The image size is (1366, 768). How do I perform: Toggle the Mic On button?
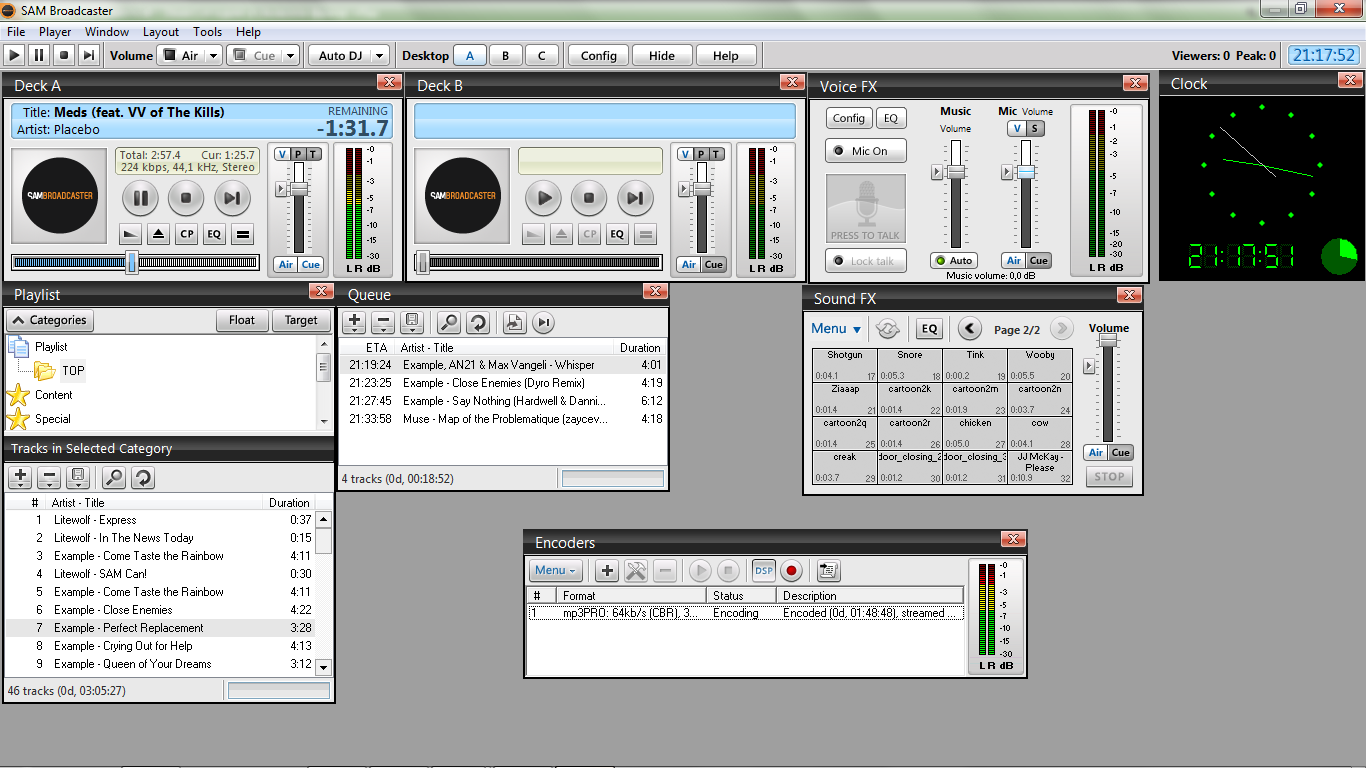point(866,151)
